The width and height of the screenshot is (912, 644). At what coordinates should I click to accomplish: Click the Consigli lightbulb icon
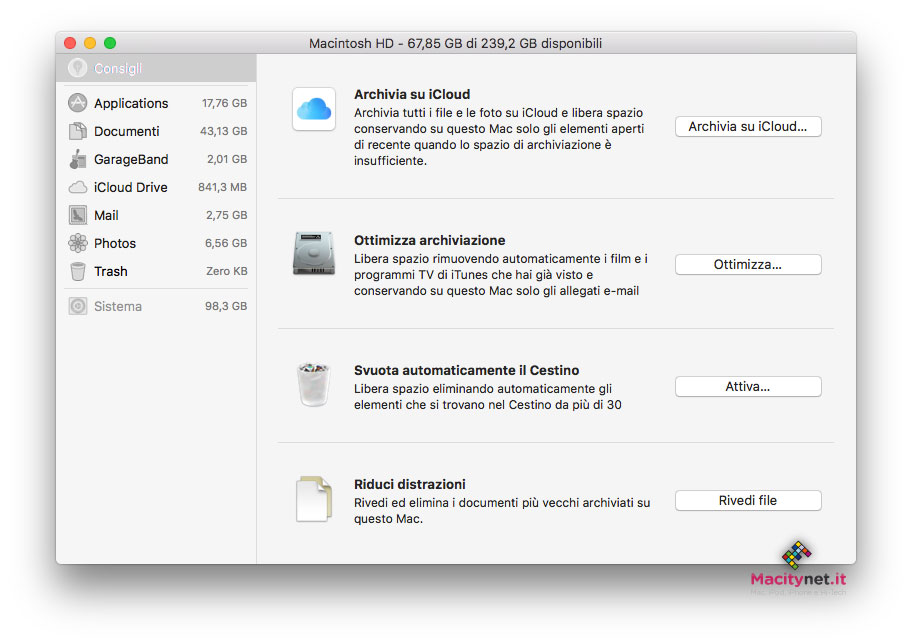click(x=77, y=68)
